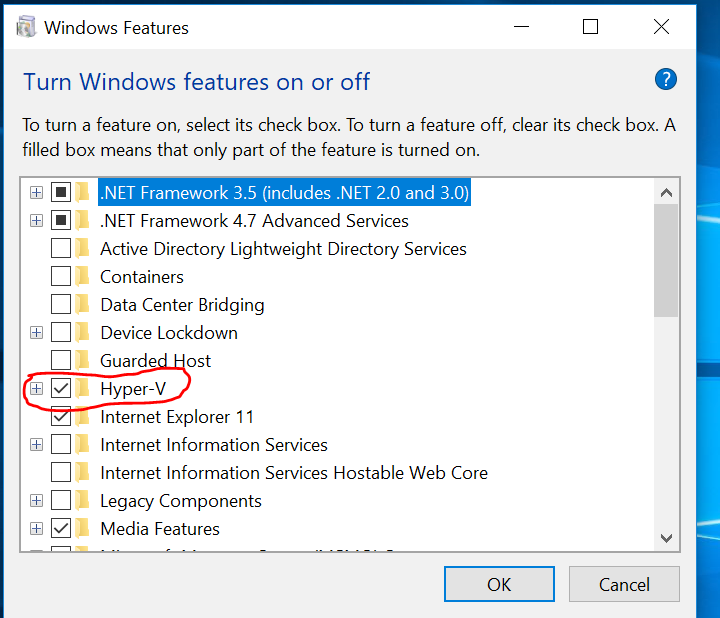Click the folder icon beside Internet Information Services Hostable Web Core
720x618 pixels.
[x=83, y=472]
